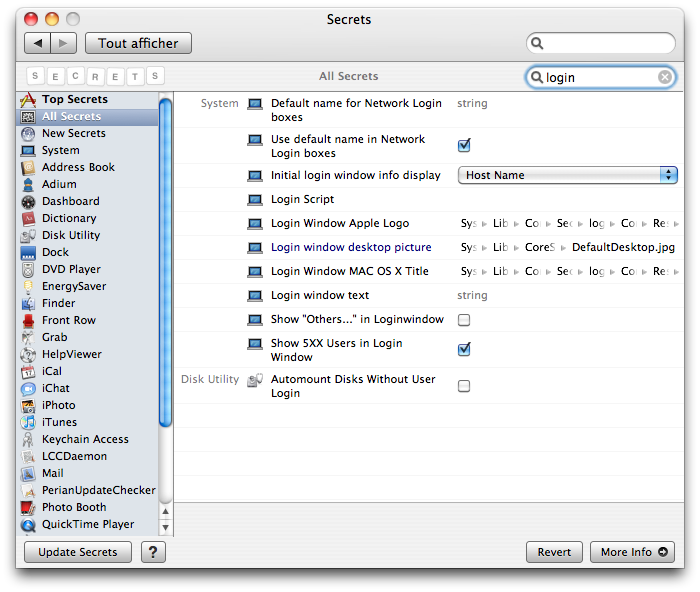Image resolution: width=700 pixels, height=592 pixels.
Task: Choose the Dashboard gauge icon
Action: [x=28, y=202]
